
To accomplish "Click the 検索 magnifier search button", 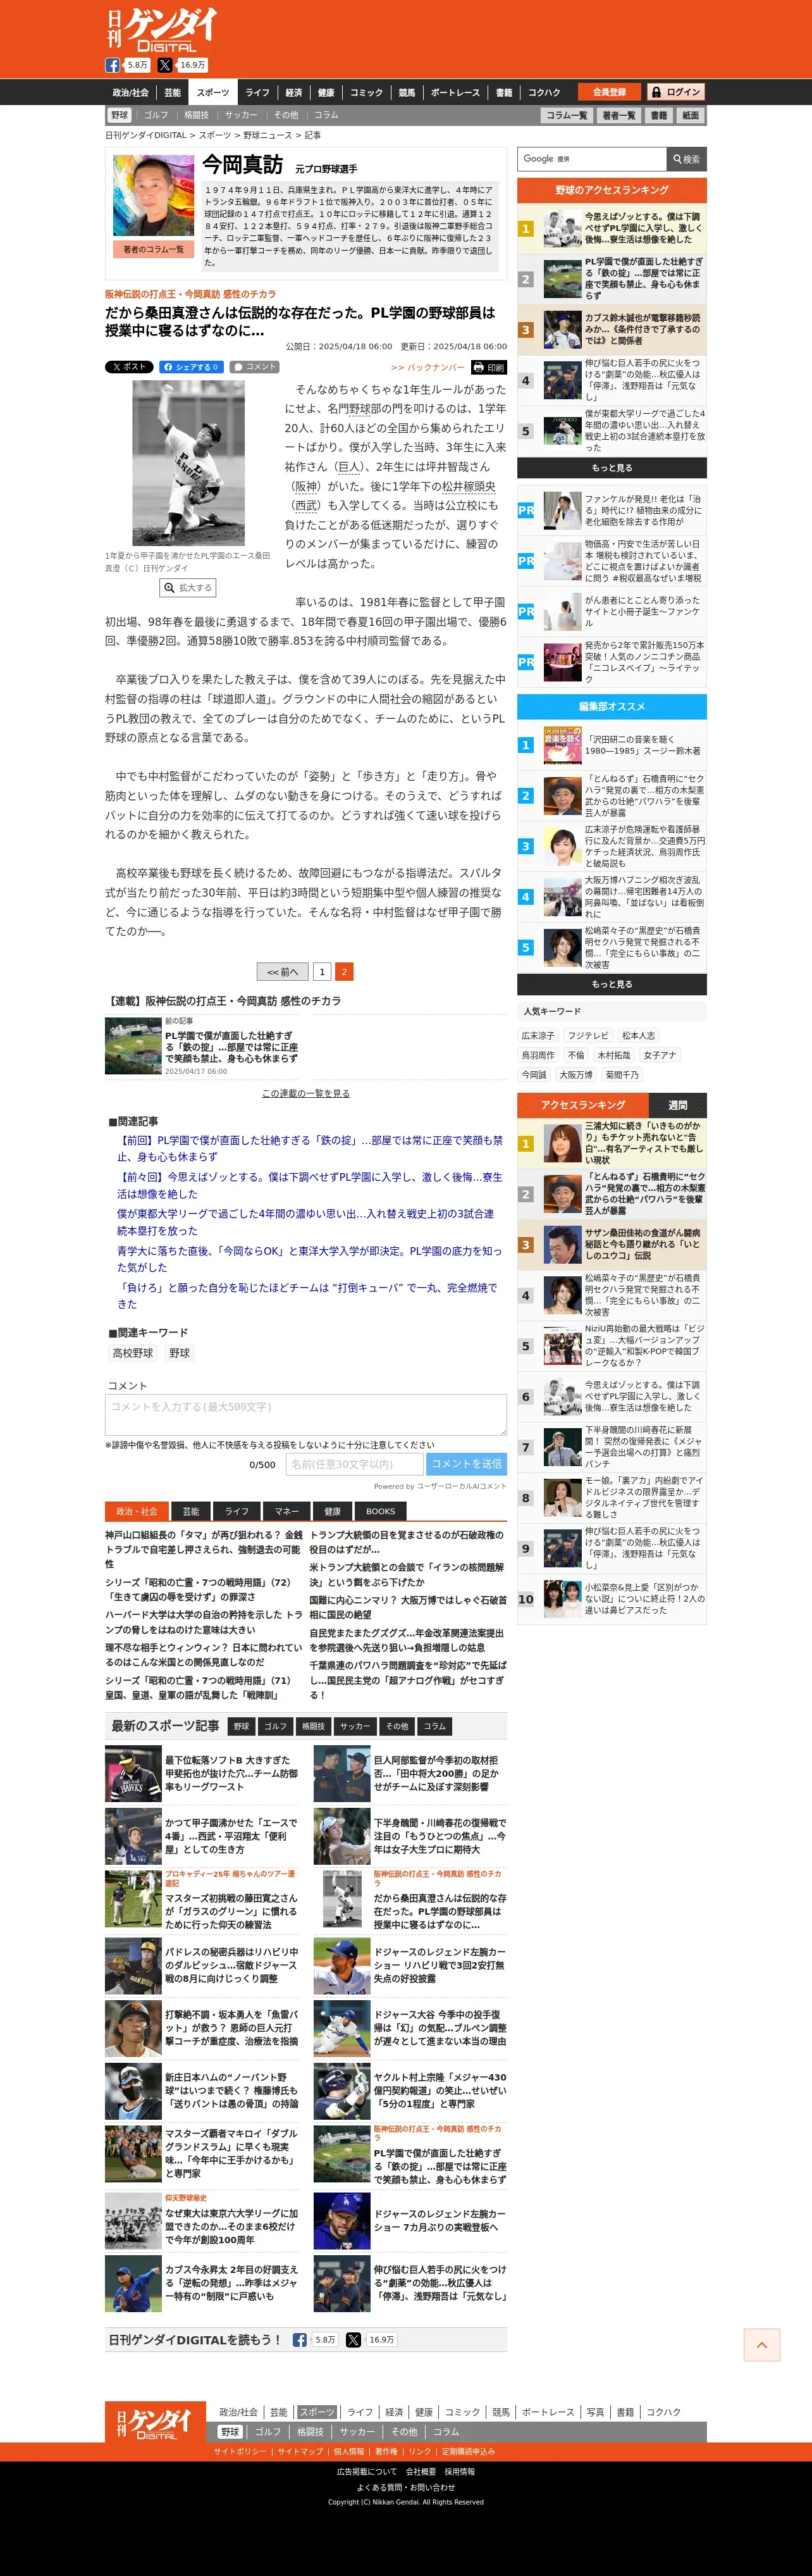I will click(686, 159).
